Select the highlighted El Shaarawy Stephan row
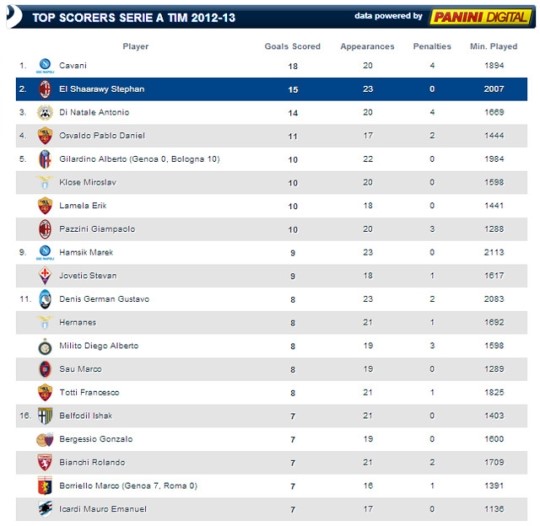540x526 pixels. point(271,89)
